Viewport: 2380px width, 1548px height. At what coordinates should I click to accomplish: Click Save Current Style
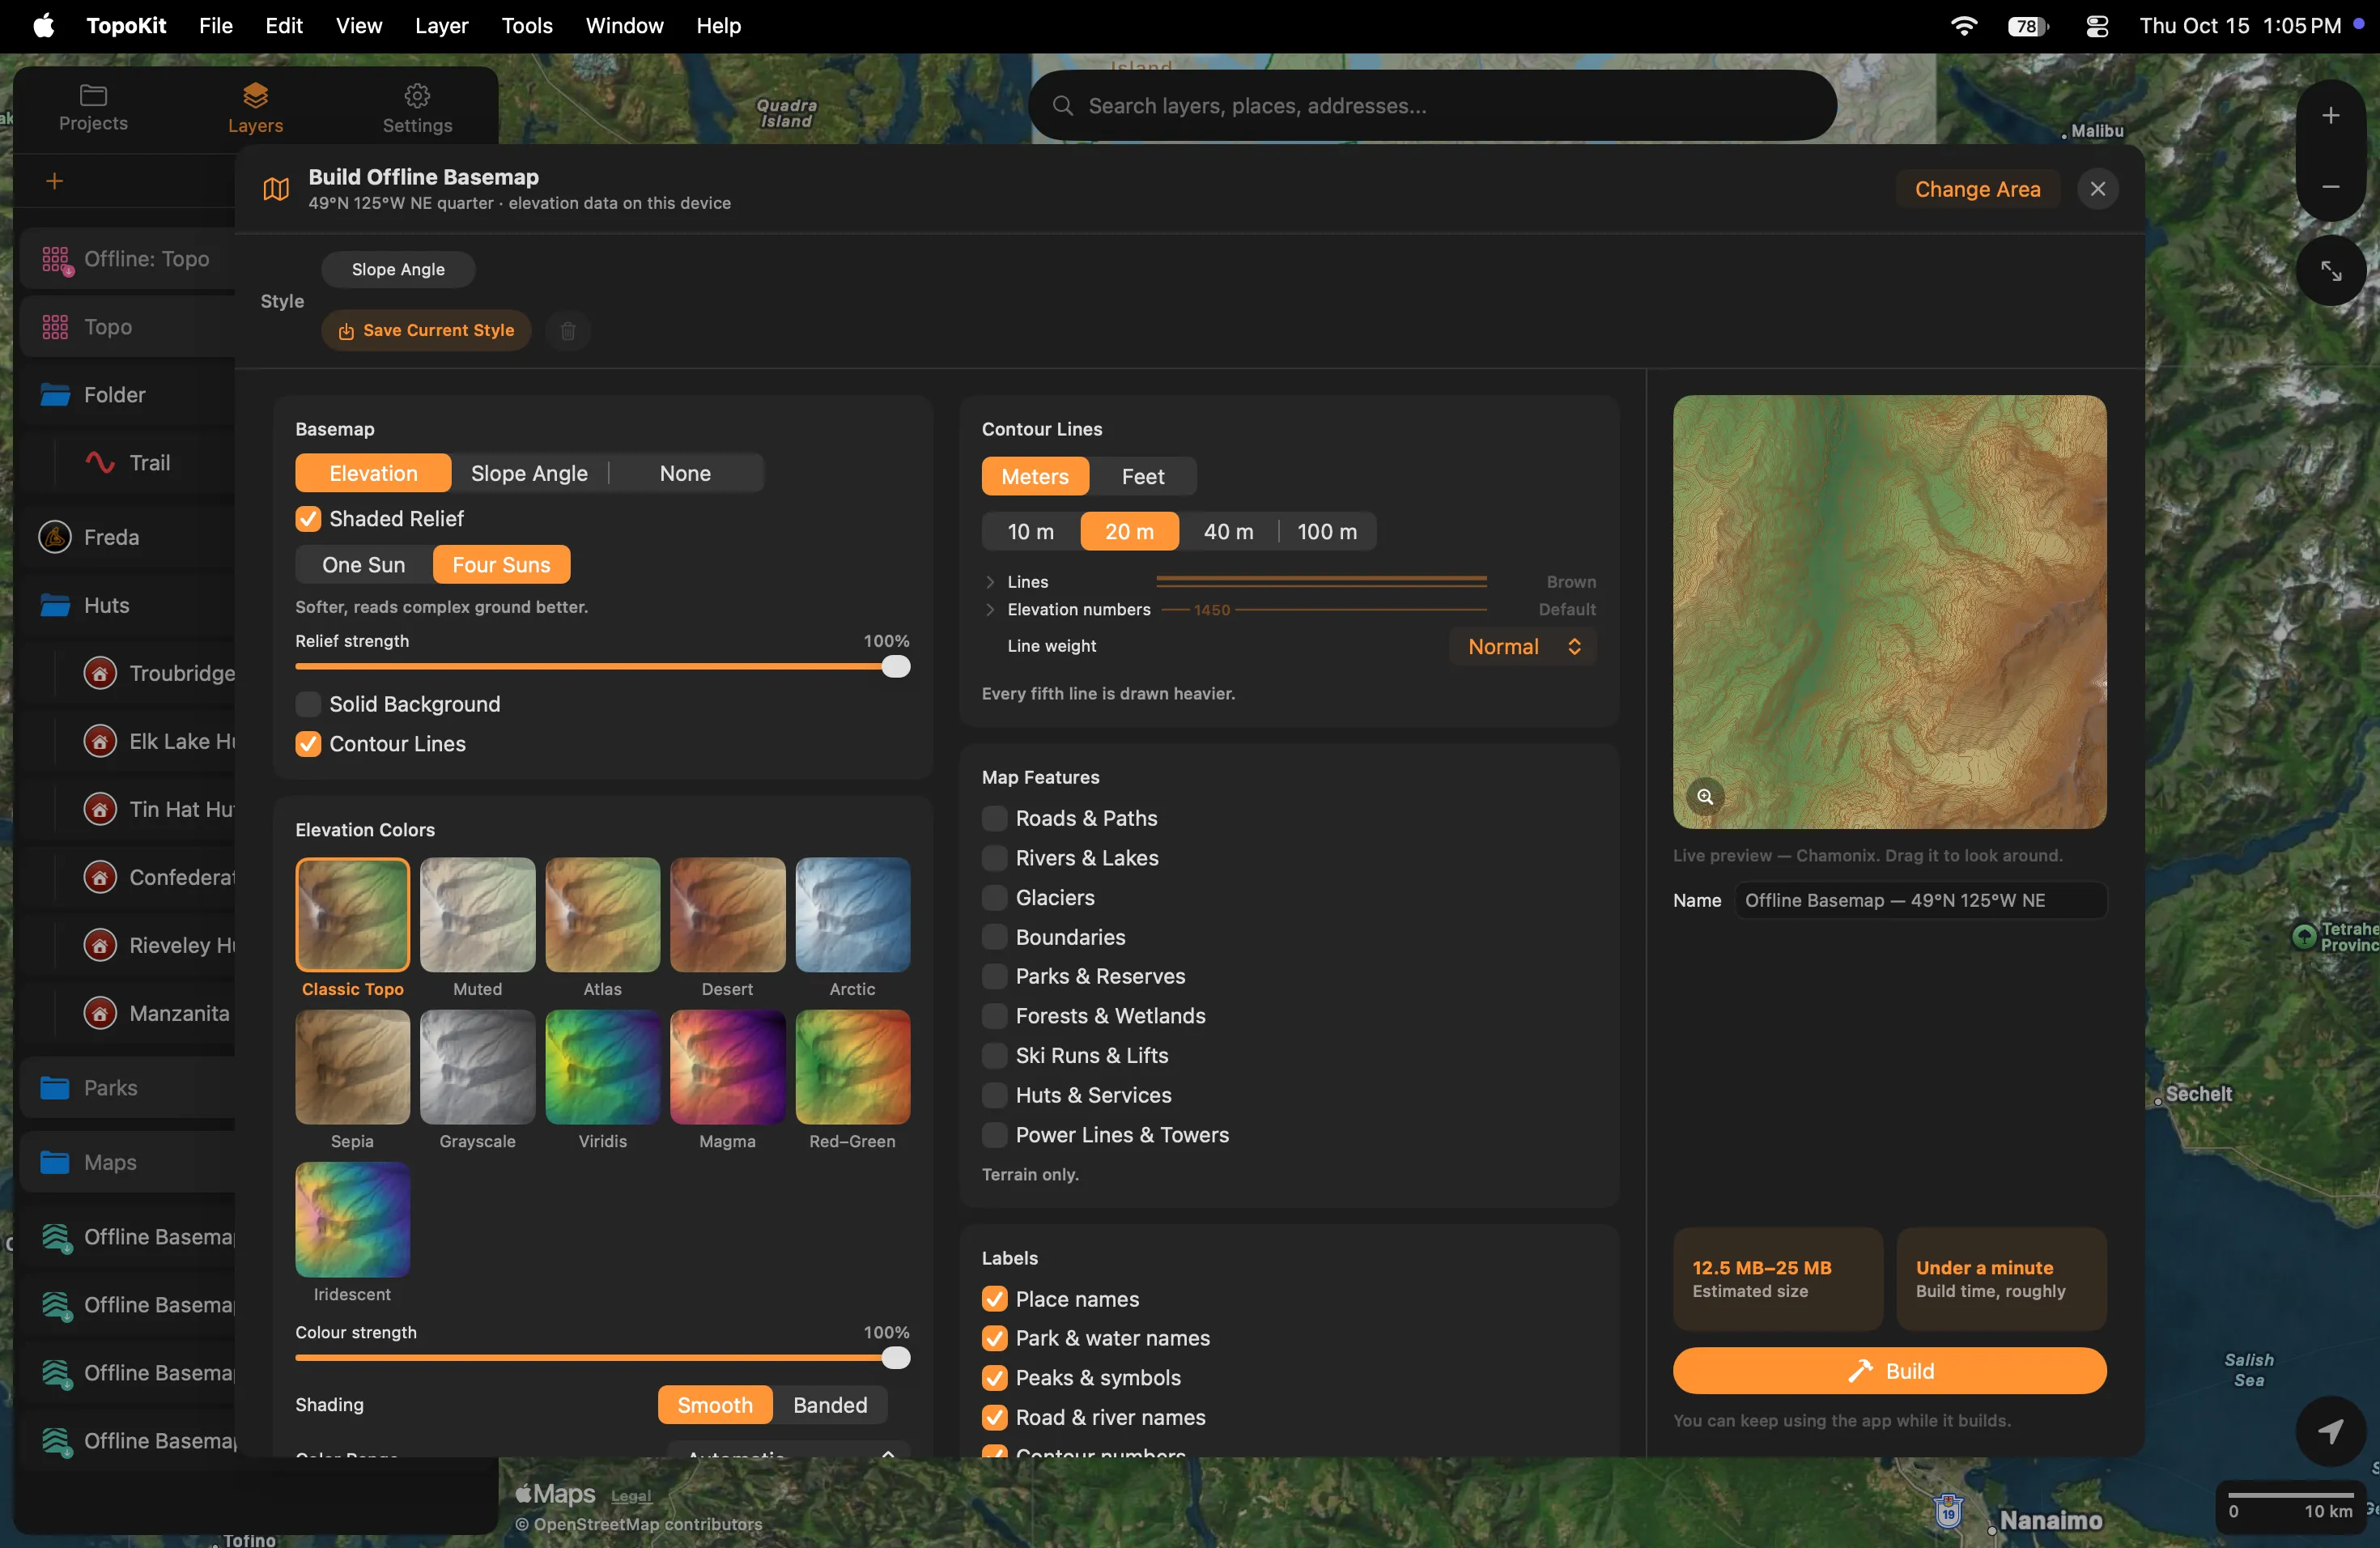click(x=426, y=331)
